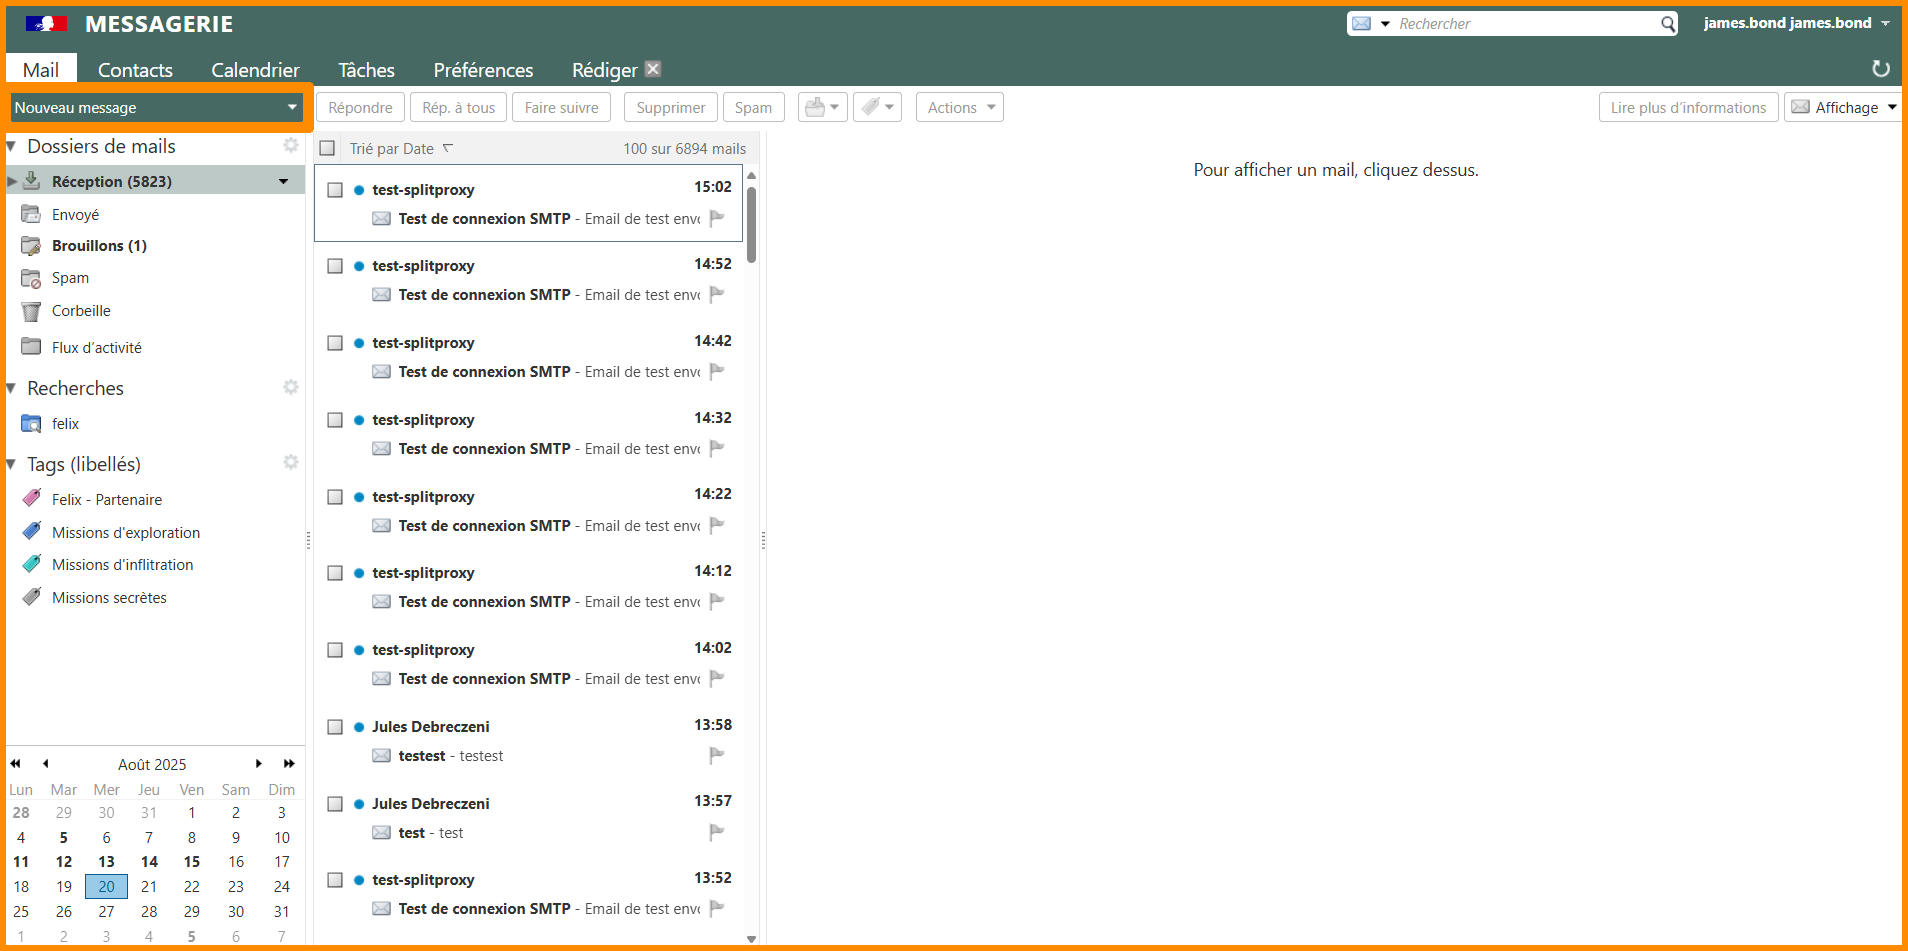Open the Nouveau message dropdown arrow
The height and width of the screenshot is (951, 1908).
click(x=292, y=107)
